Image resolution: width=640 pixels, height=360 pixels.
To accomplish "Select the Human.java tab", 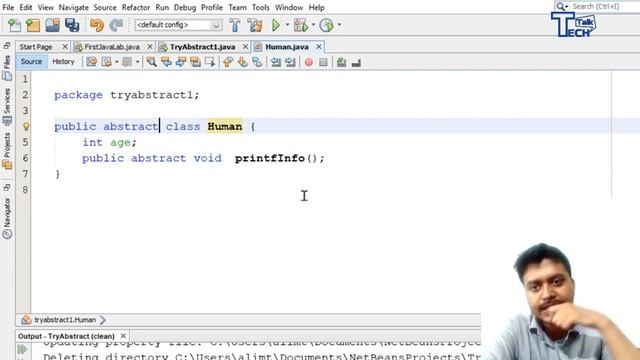I will tap(287, 47).
